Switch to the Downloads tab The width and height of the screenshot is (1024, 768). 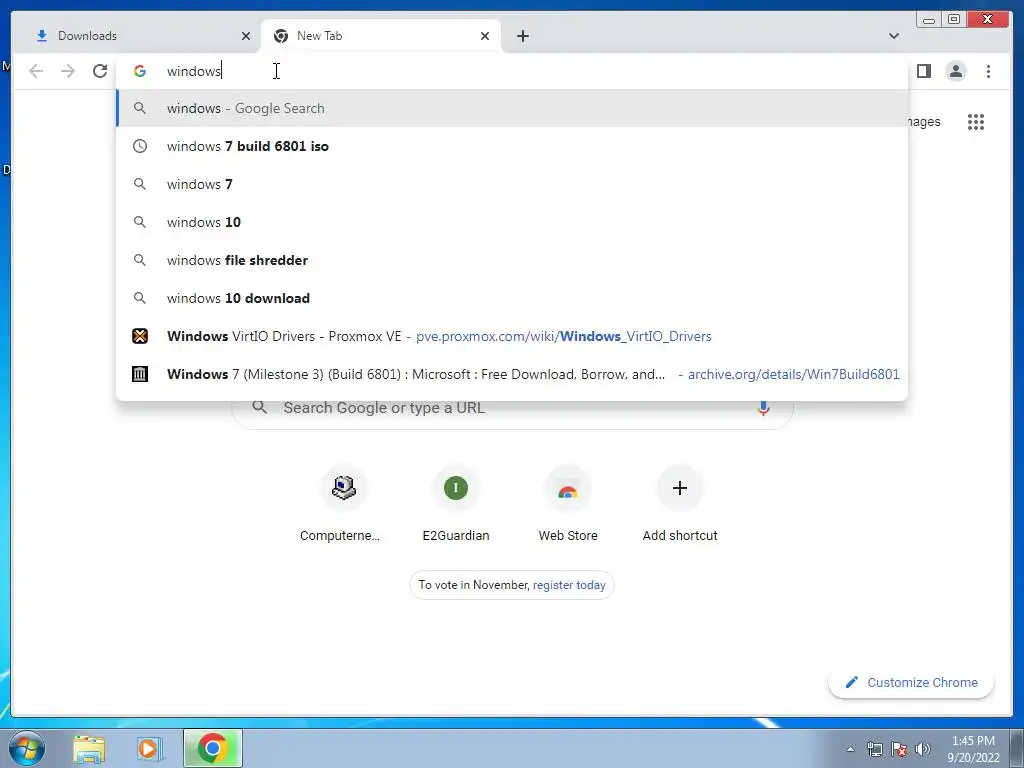tap(139, 36)
